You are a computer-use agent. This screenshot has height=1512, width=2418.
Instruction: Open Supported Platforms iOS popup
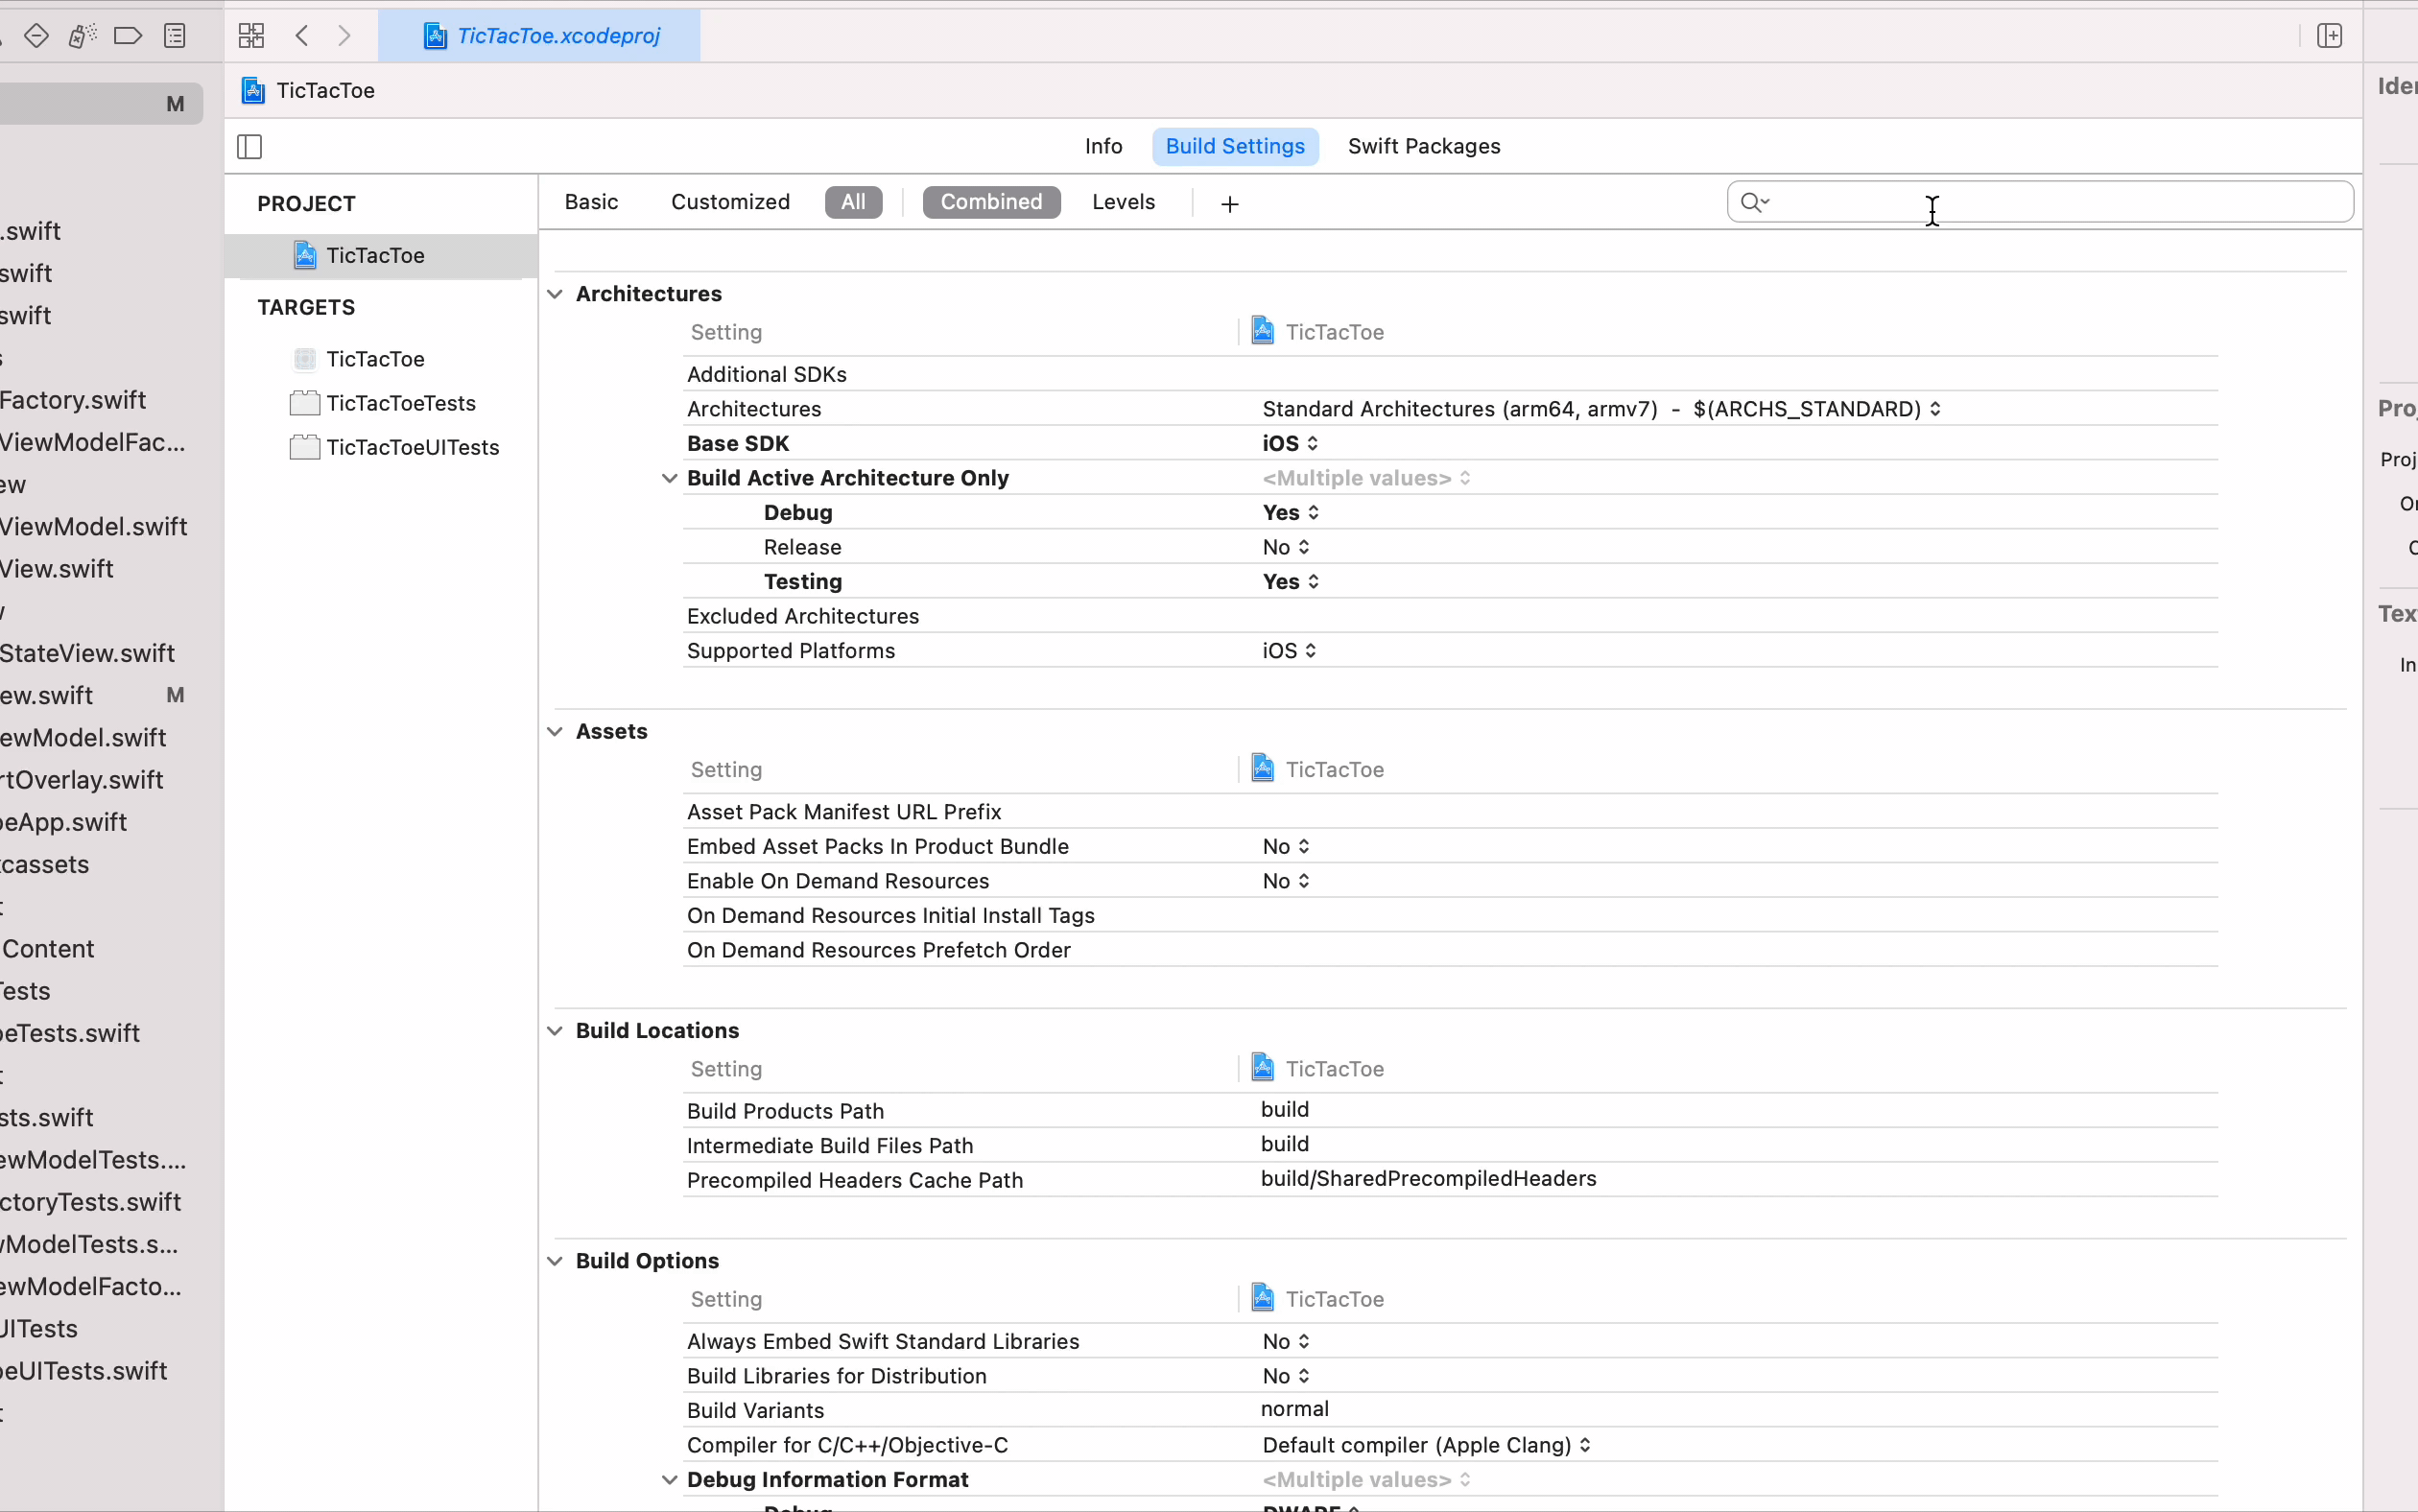pos(1289,651)
